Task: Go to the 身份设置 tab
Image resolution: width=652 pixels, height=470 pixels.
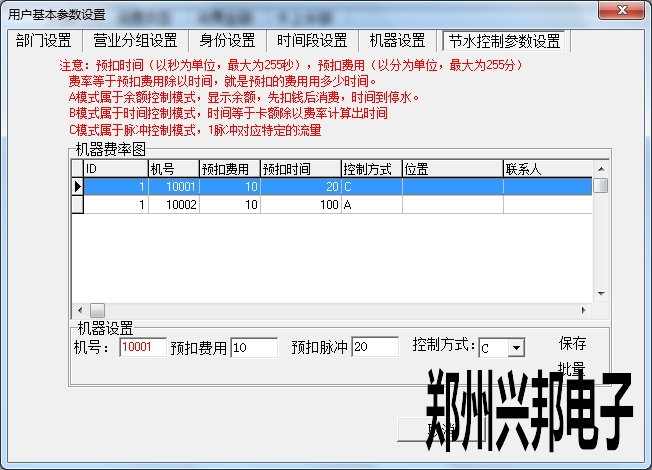Action: point(227,41)
